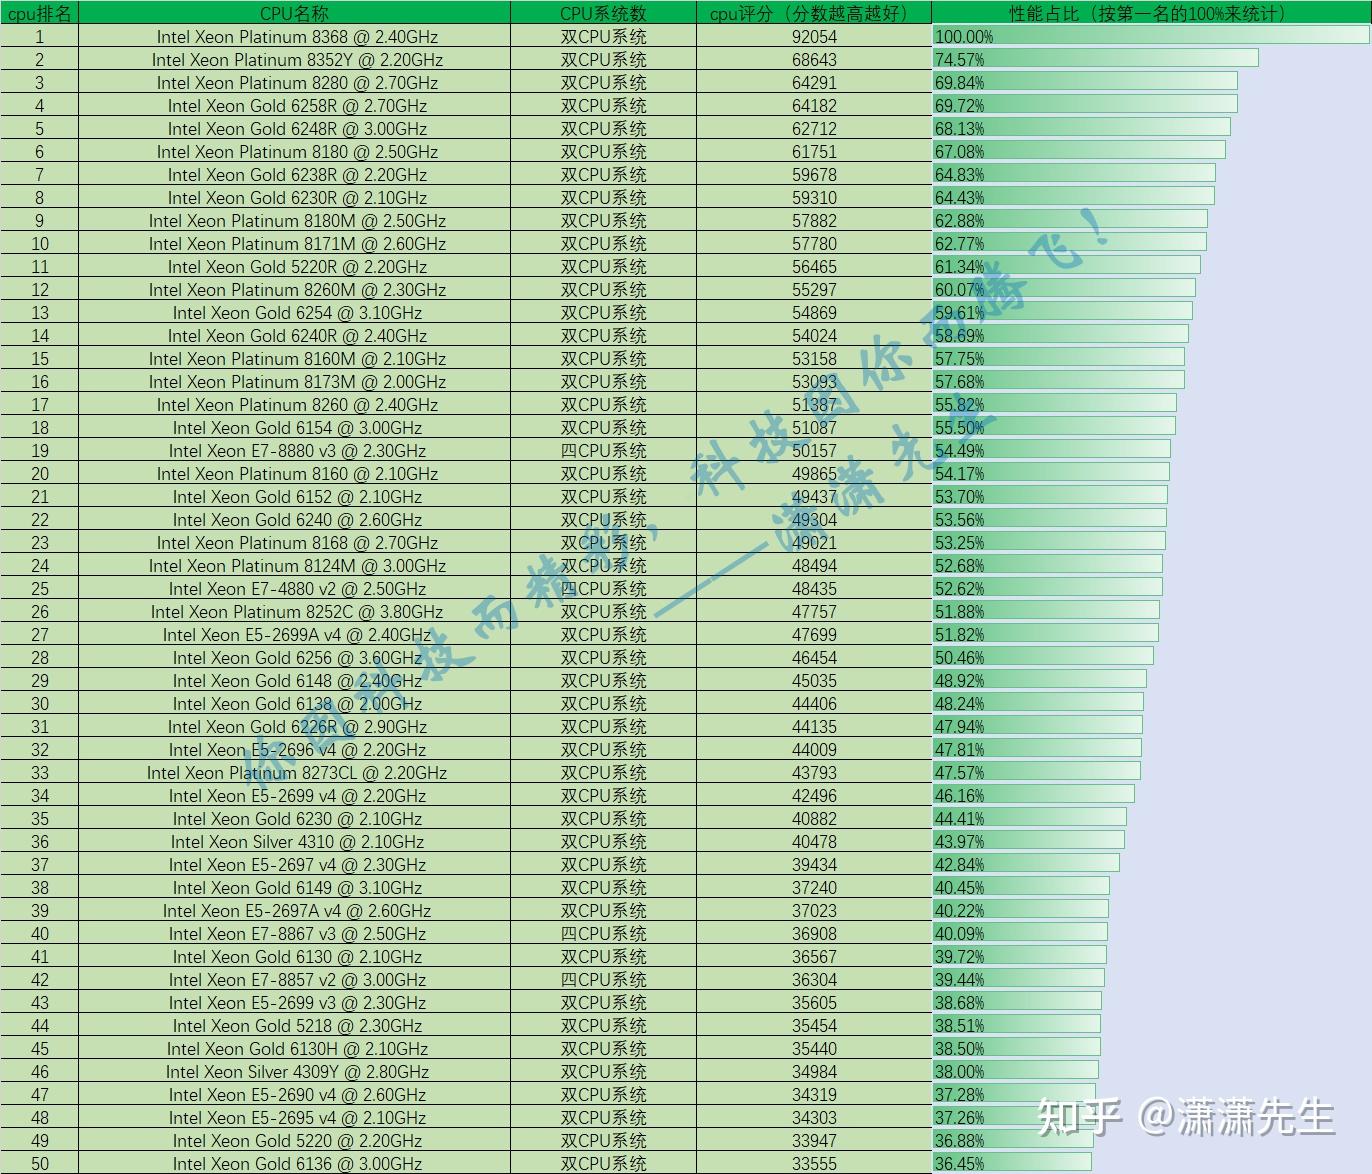1372x1174 pixels.
Task: Click the 64.43% percentage cell
Action: (x=1151, y=198)
